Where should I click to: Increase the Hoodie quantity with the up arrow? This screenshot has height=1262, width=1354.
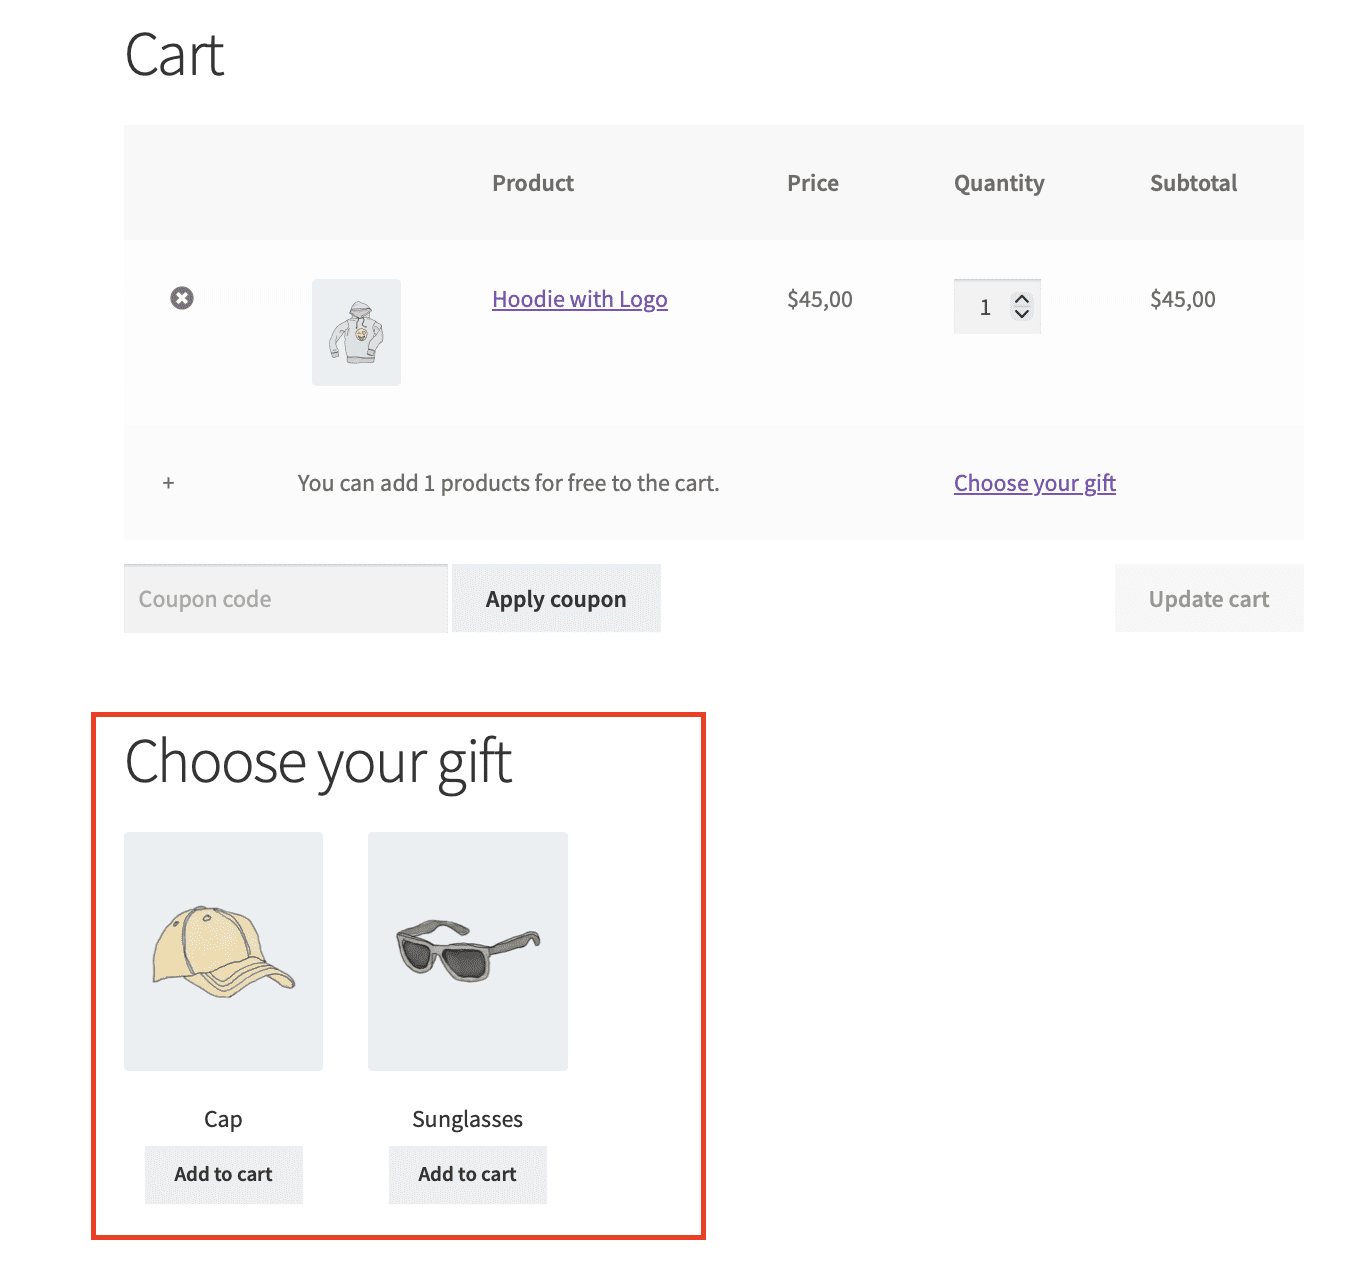pos(1020,297)
